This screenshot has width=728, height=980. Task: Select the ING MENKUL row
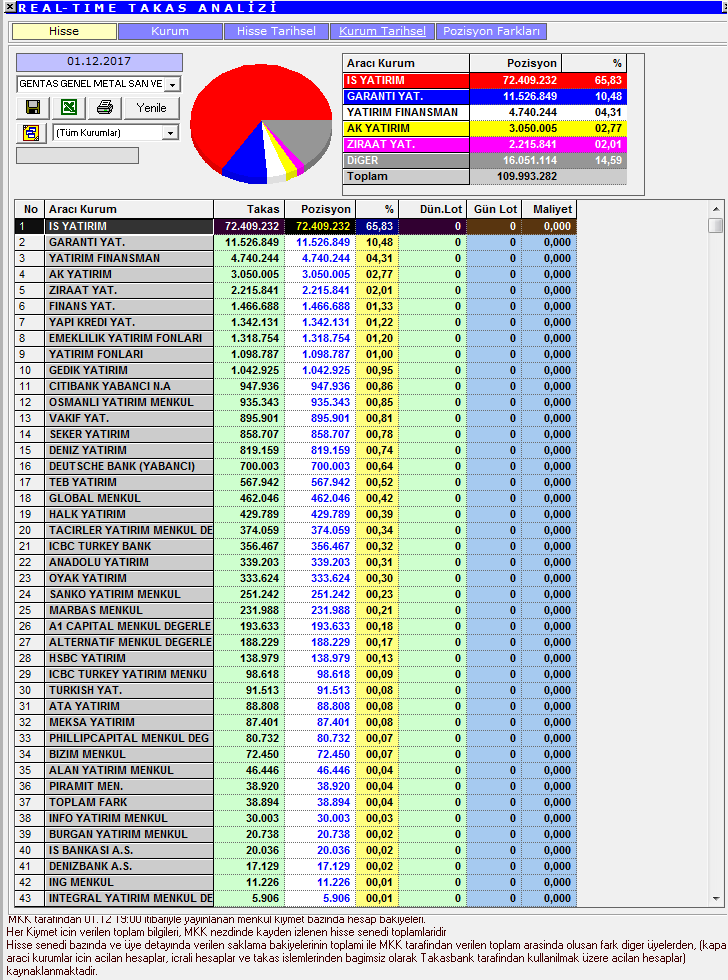(295, 882)
